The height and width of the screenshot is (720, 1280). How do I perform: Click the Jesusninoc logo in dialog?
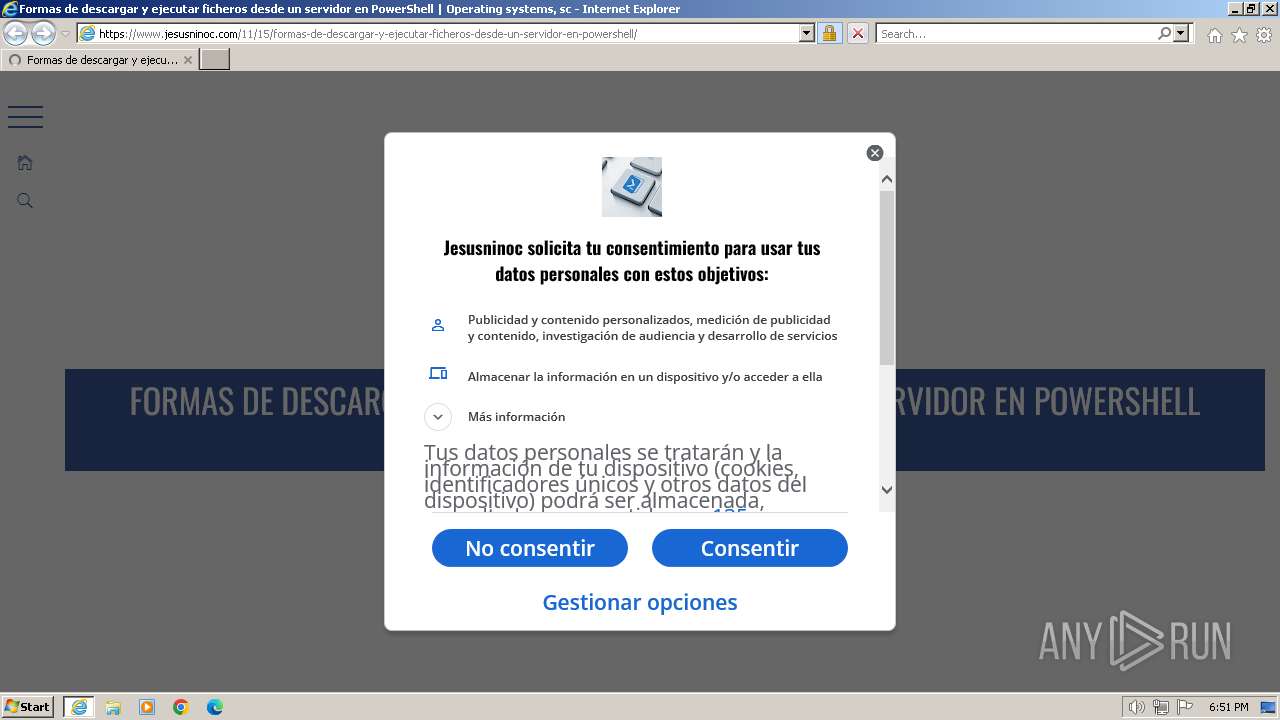[x=632, y=187]
